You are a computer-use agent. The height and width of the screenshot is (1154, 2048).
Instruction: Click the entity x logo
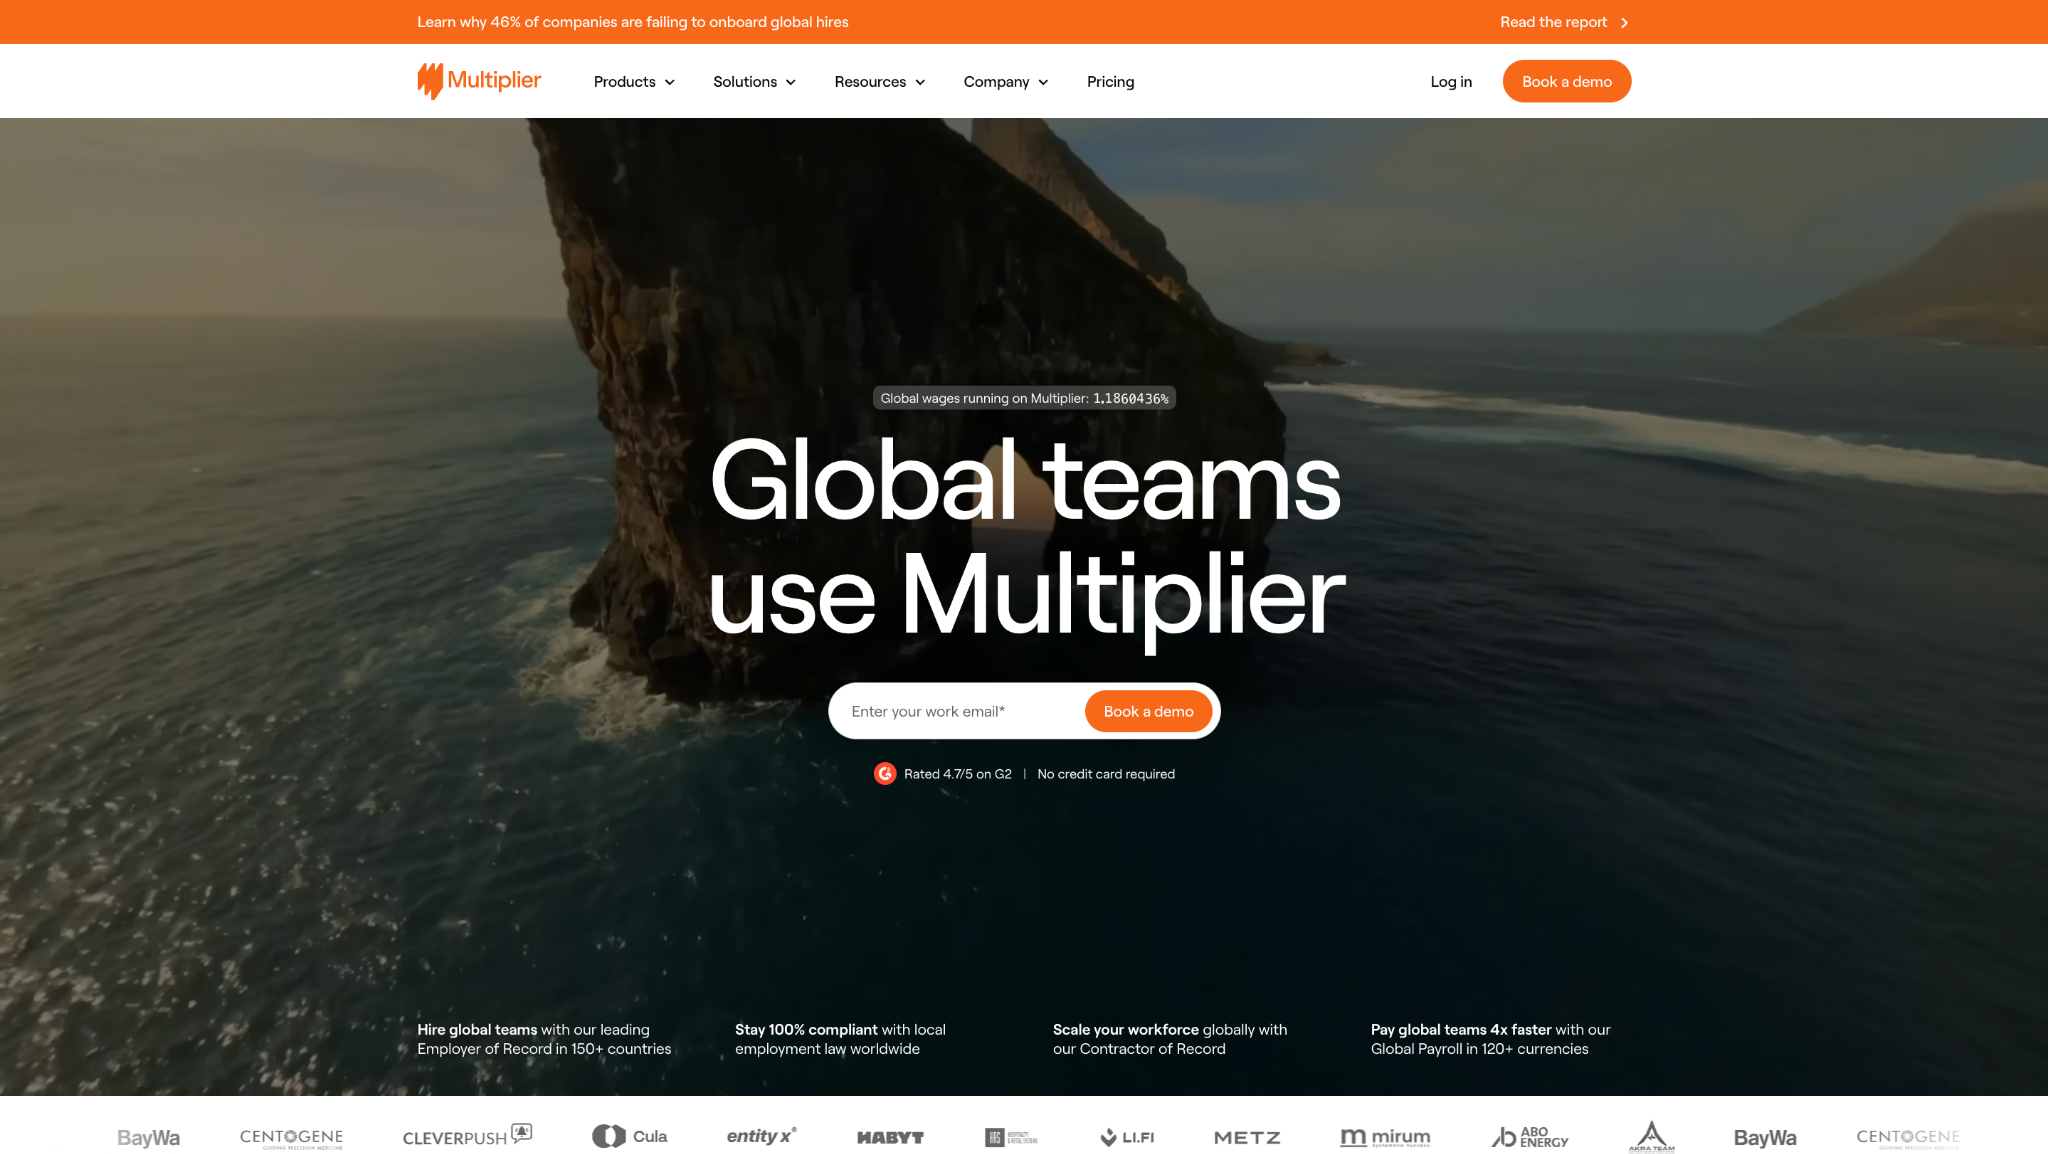click(x=761, y=1136)
